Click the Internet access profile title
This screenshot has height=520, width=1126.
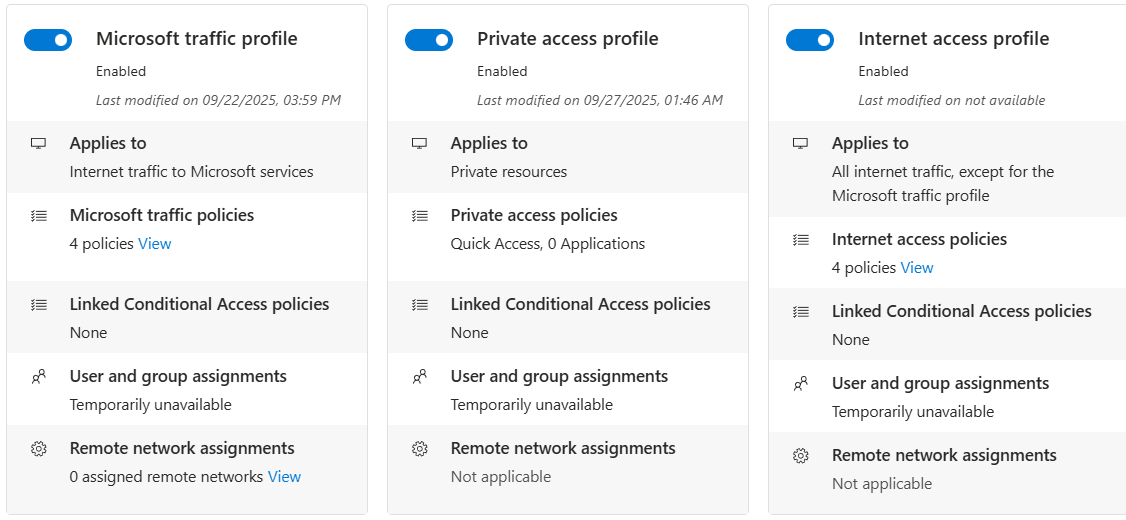coord(953,39)
